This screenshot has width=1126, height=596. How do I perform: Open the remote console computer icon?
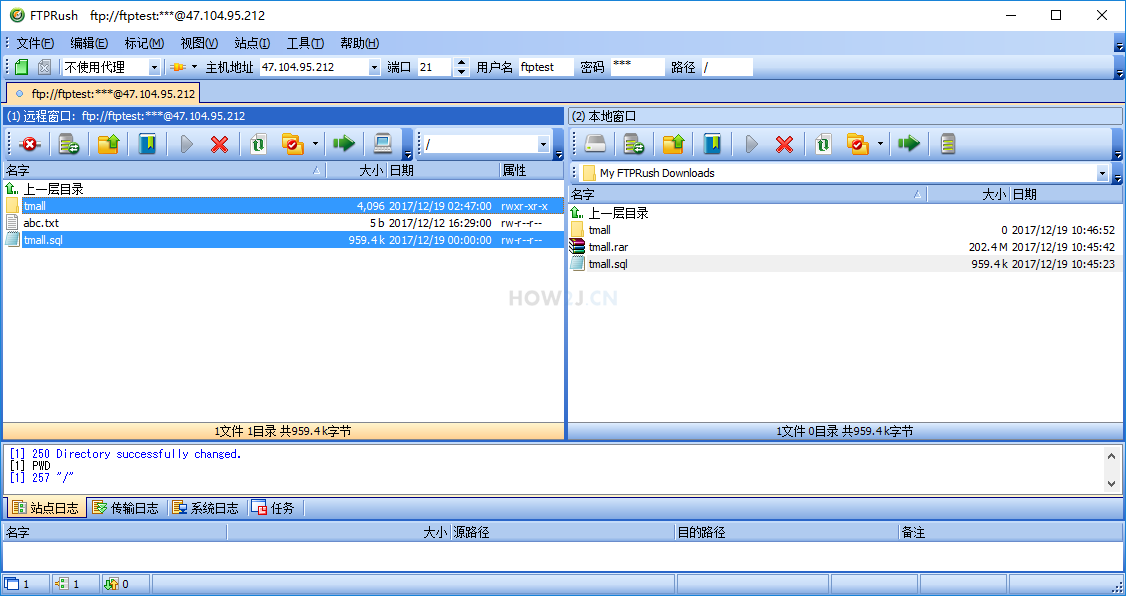click(x=381, y=143)
